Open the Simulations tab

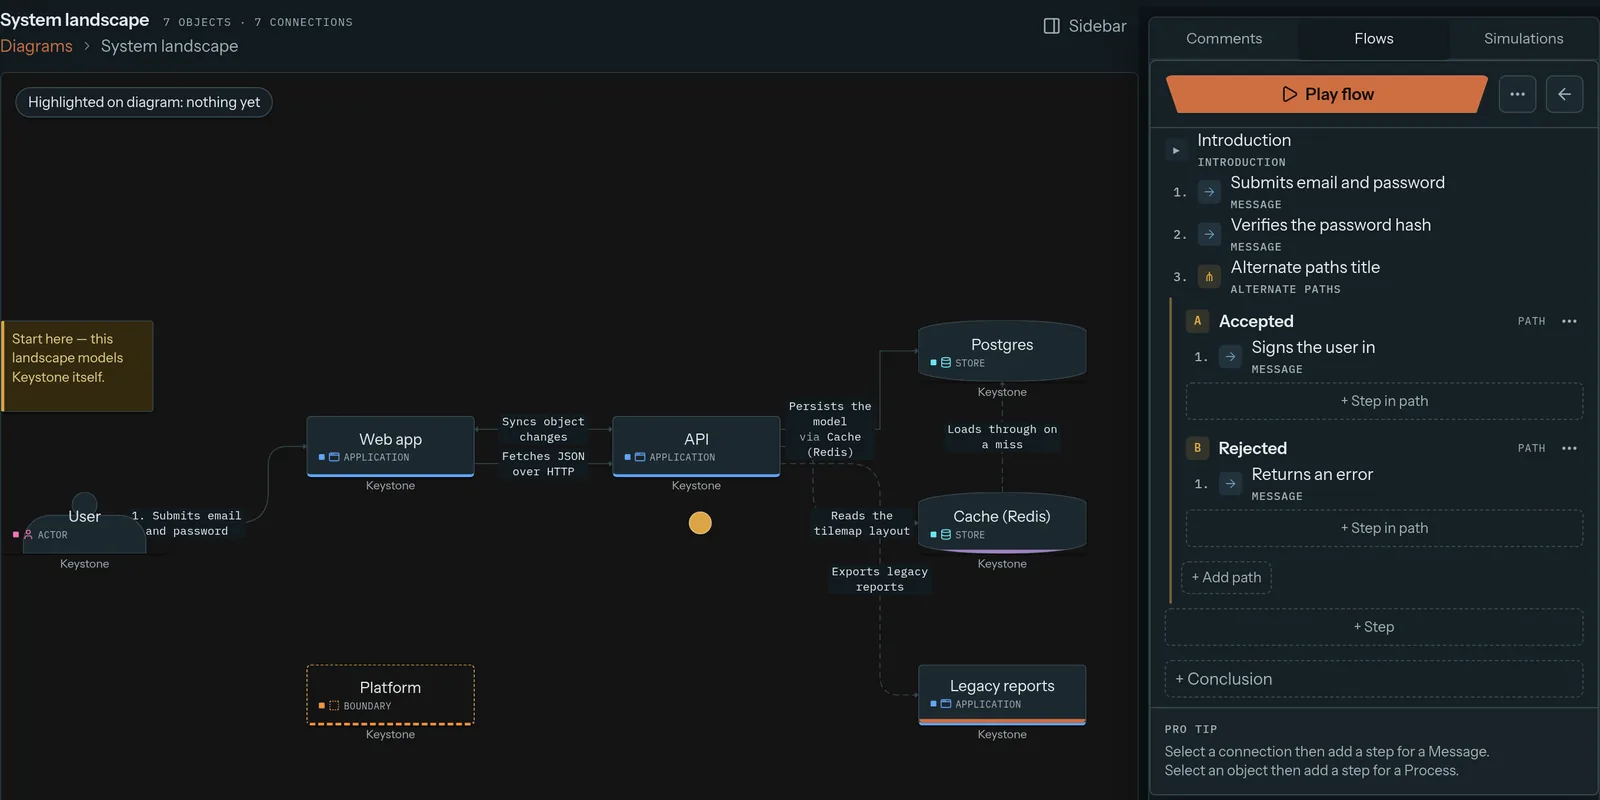[x=1523, y=39]
